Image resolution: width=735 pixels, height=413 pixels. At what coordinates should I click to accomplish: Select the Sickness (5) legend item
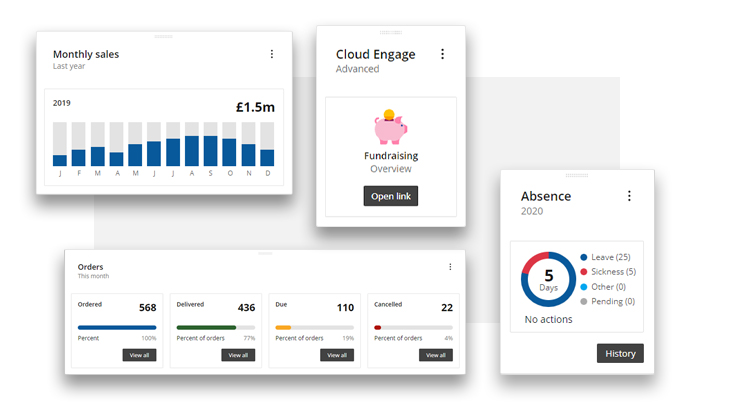[608, 271]
